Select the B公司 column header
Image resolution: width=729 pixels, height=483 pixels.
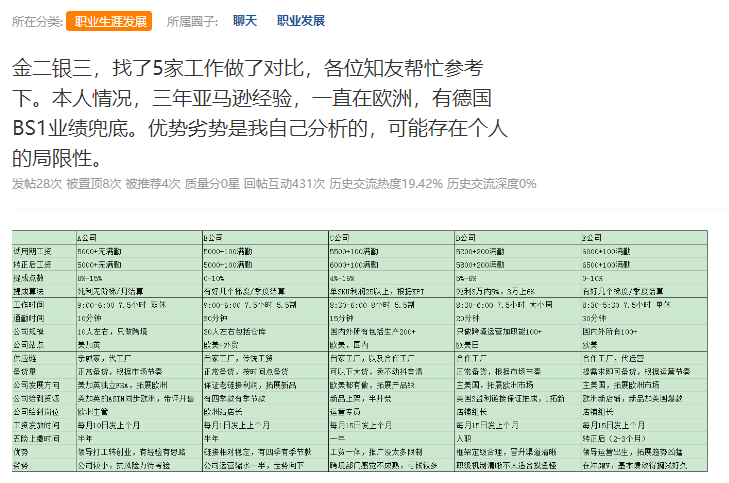pos(213,238)
